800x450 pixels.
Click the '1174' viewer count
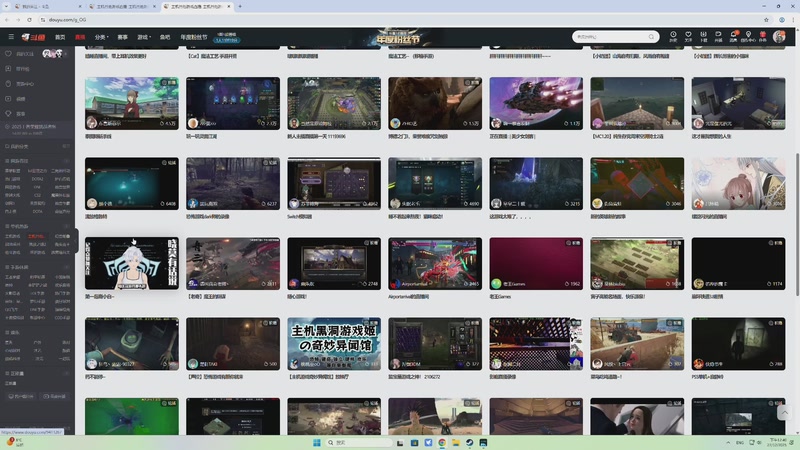click(x=776, y=284)
